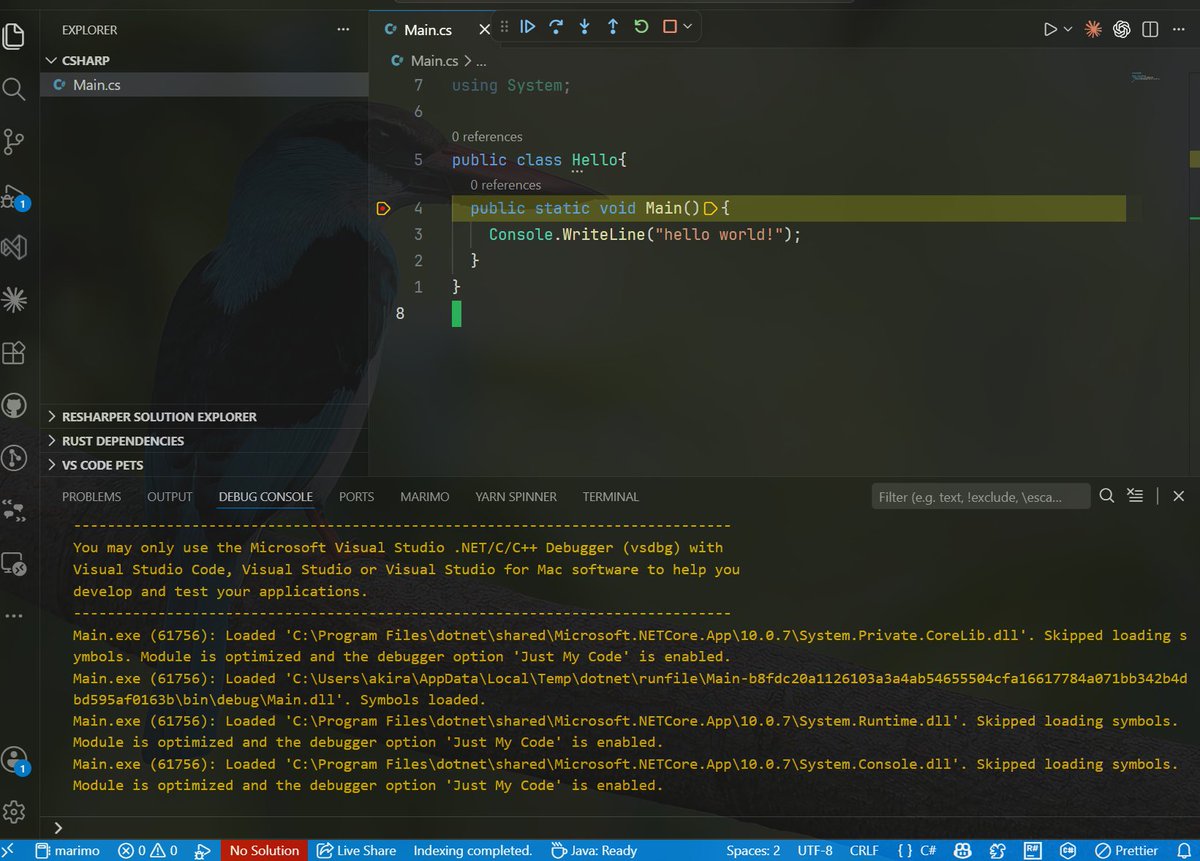Viewport: 1200px width, 861px height.
Task: Switch to the Debug Console tab
Action: [266, 497]
